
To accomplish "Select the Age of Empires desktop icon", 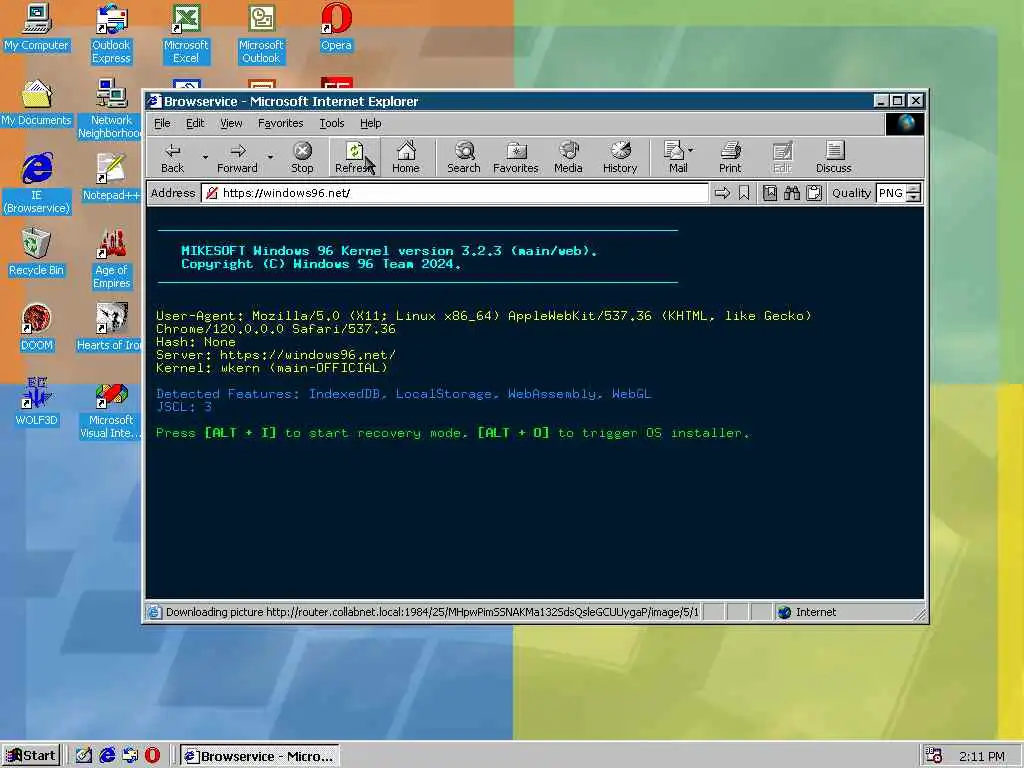I will [111, 259].
